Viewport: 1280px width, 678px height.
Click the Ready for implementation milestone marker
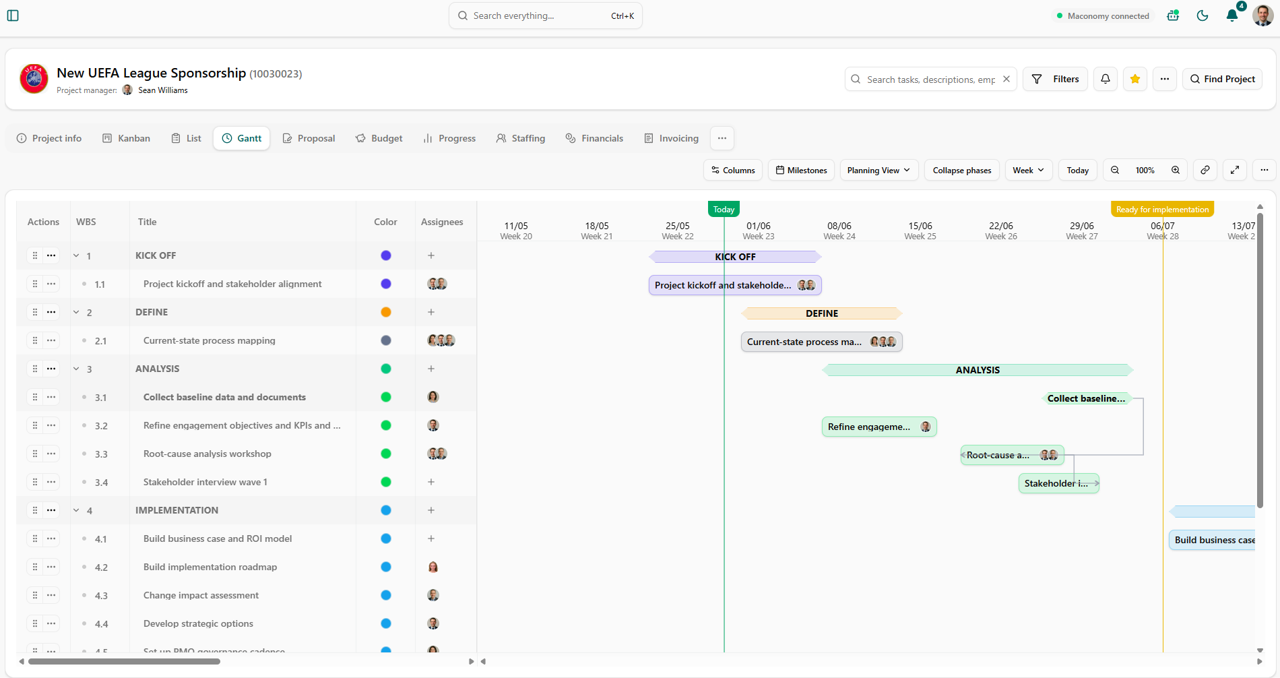pyautogui.click(x=1162, y=209)
